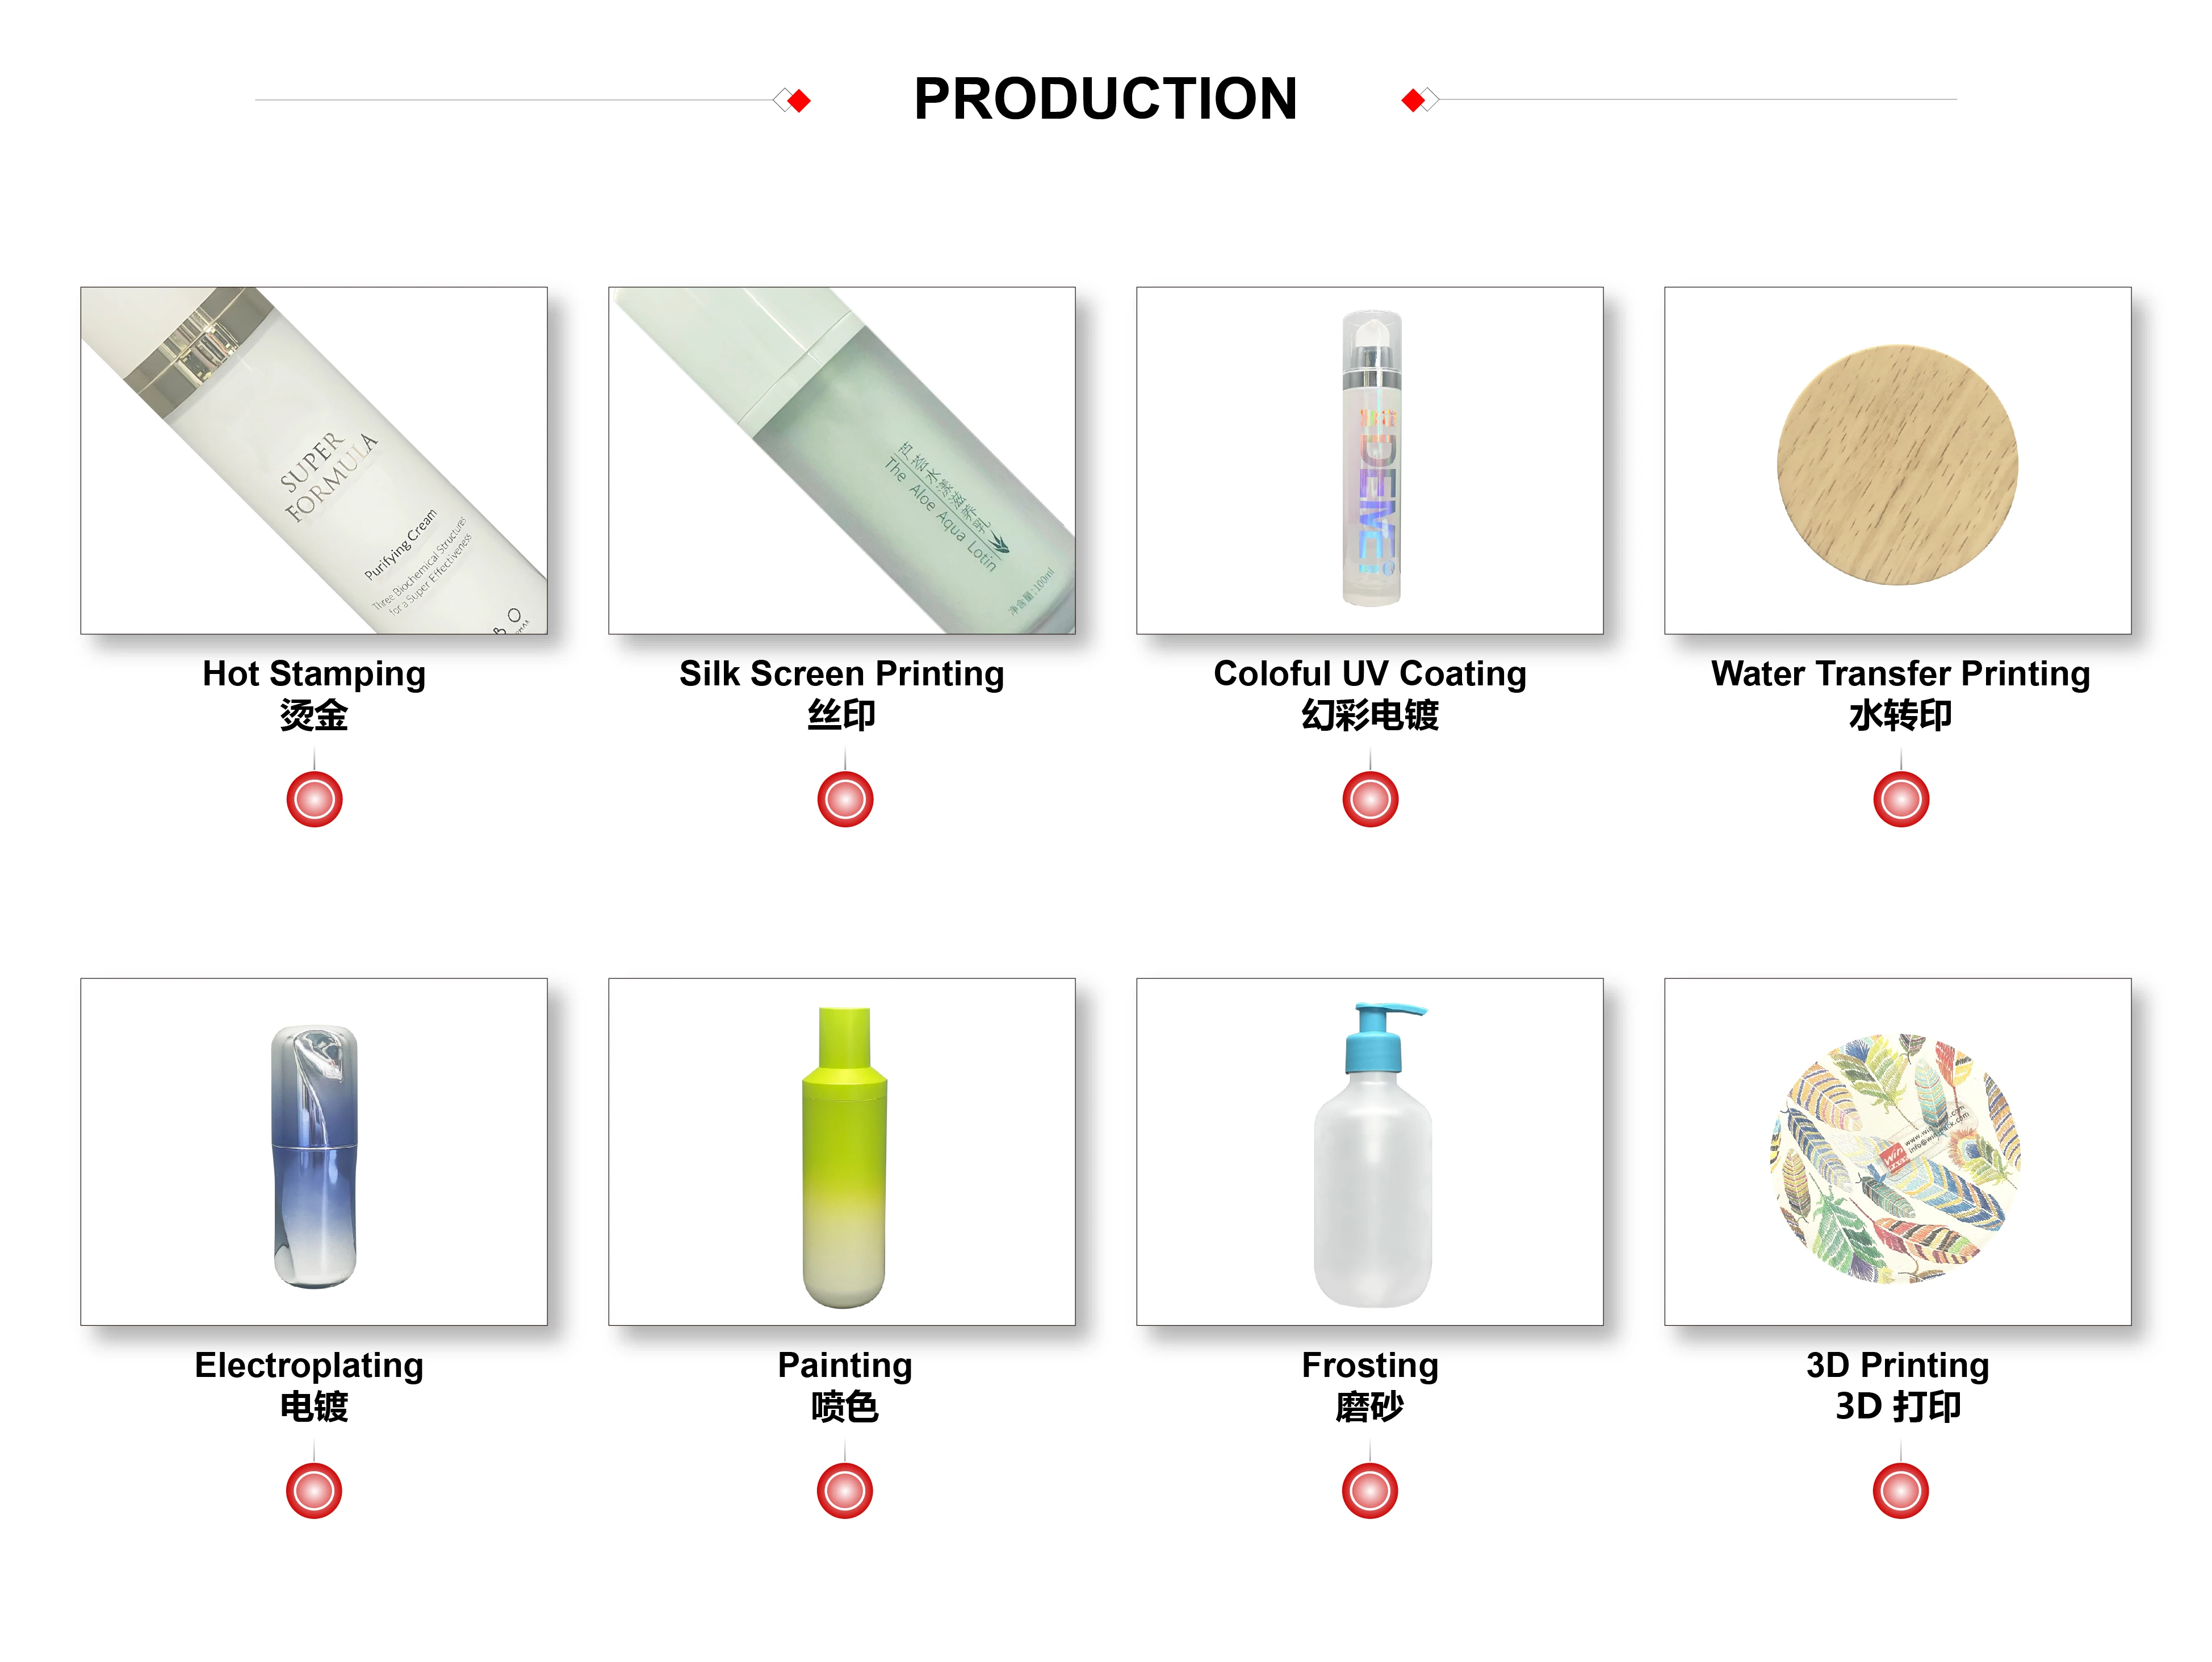Click the red circle under Hot Stamping
The image size is (2212, 1662).
point(314,799)
